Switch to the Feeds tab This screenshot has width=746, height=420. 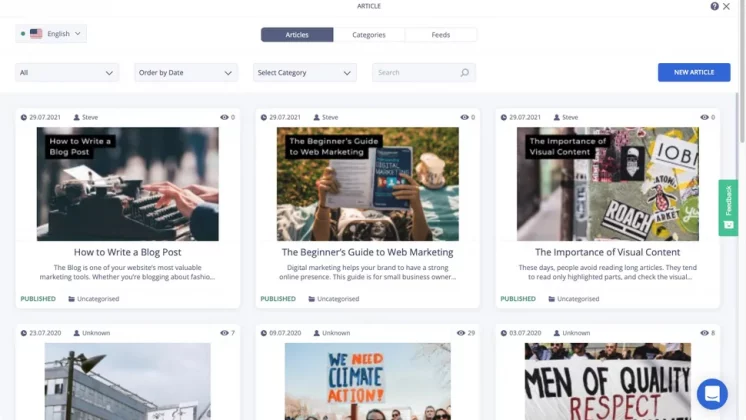440,35
